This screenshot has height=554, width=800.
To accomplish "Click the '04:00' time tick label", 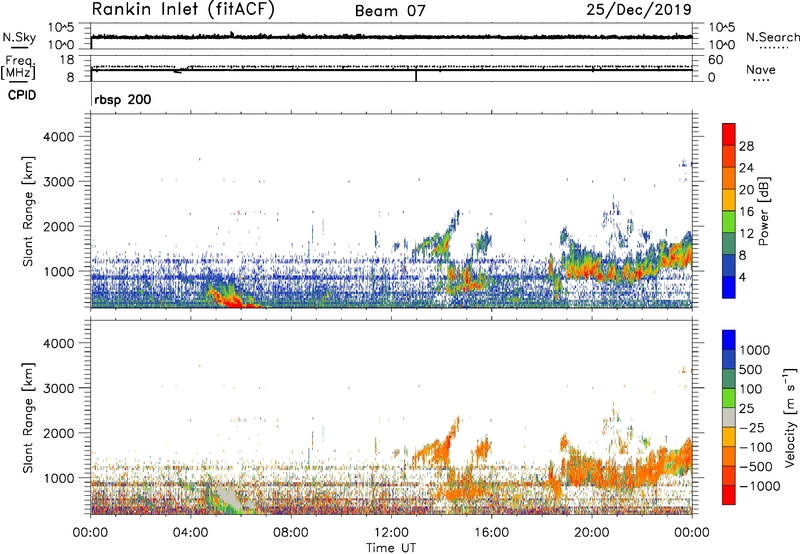I will [190, 533].
